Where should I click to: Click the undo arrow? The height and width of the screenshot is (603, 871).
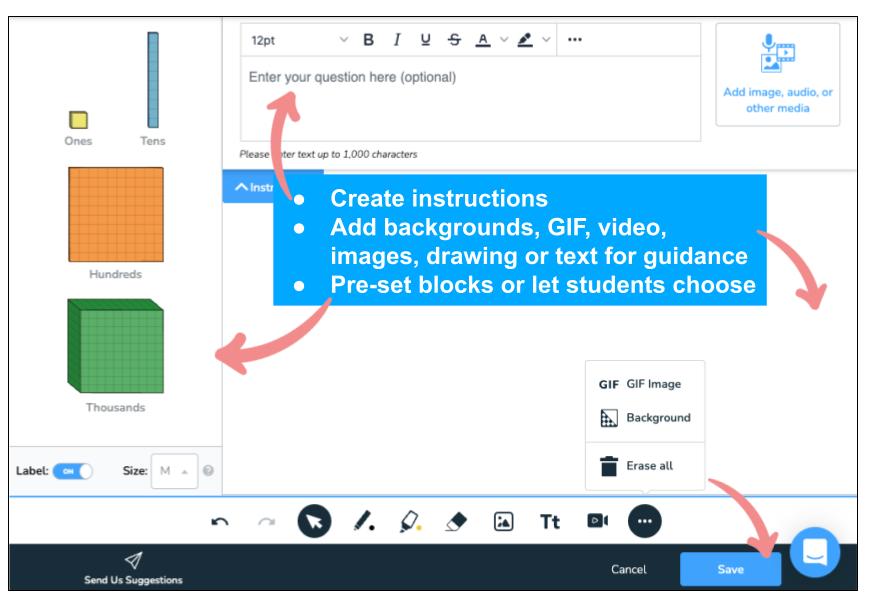coord(220,521)
